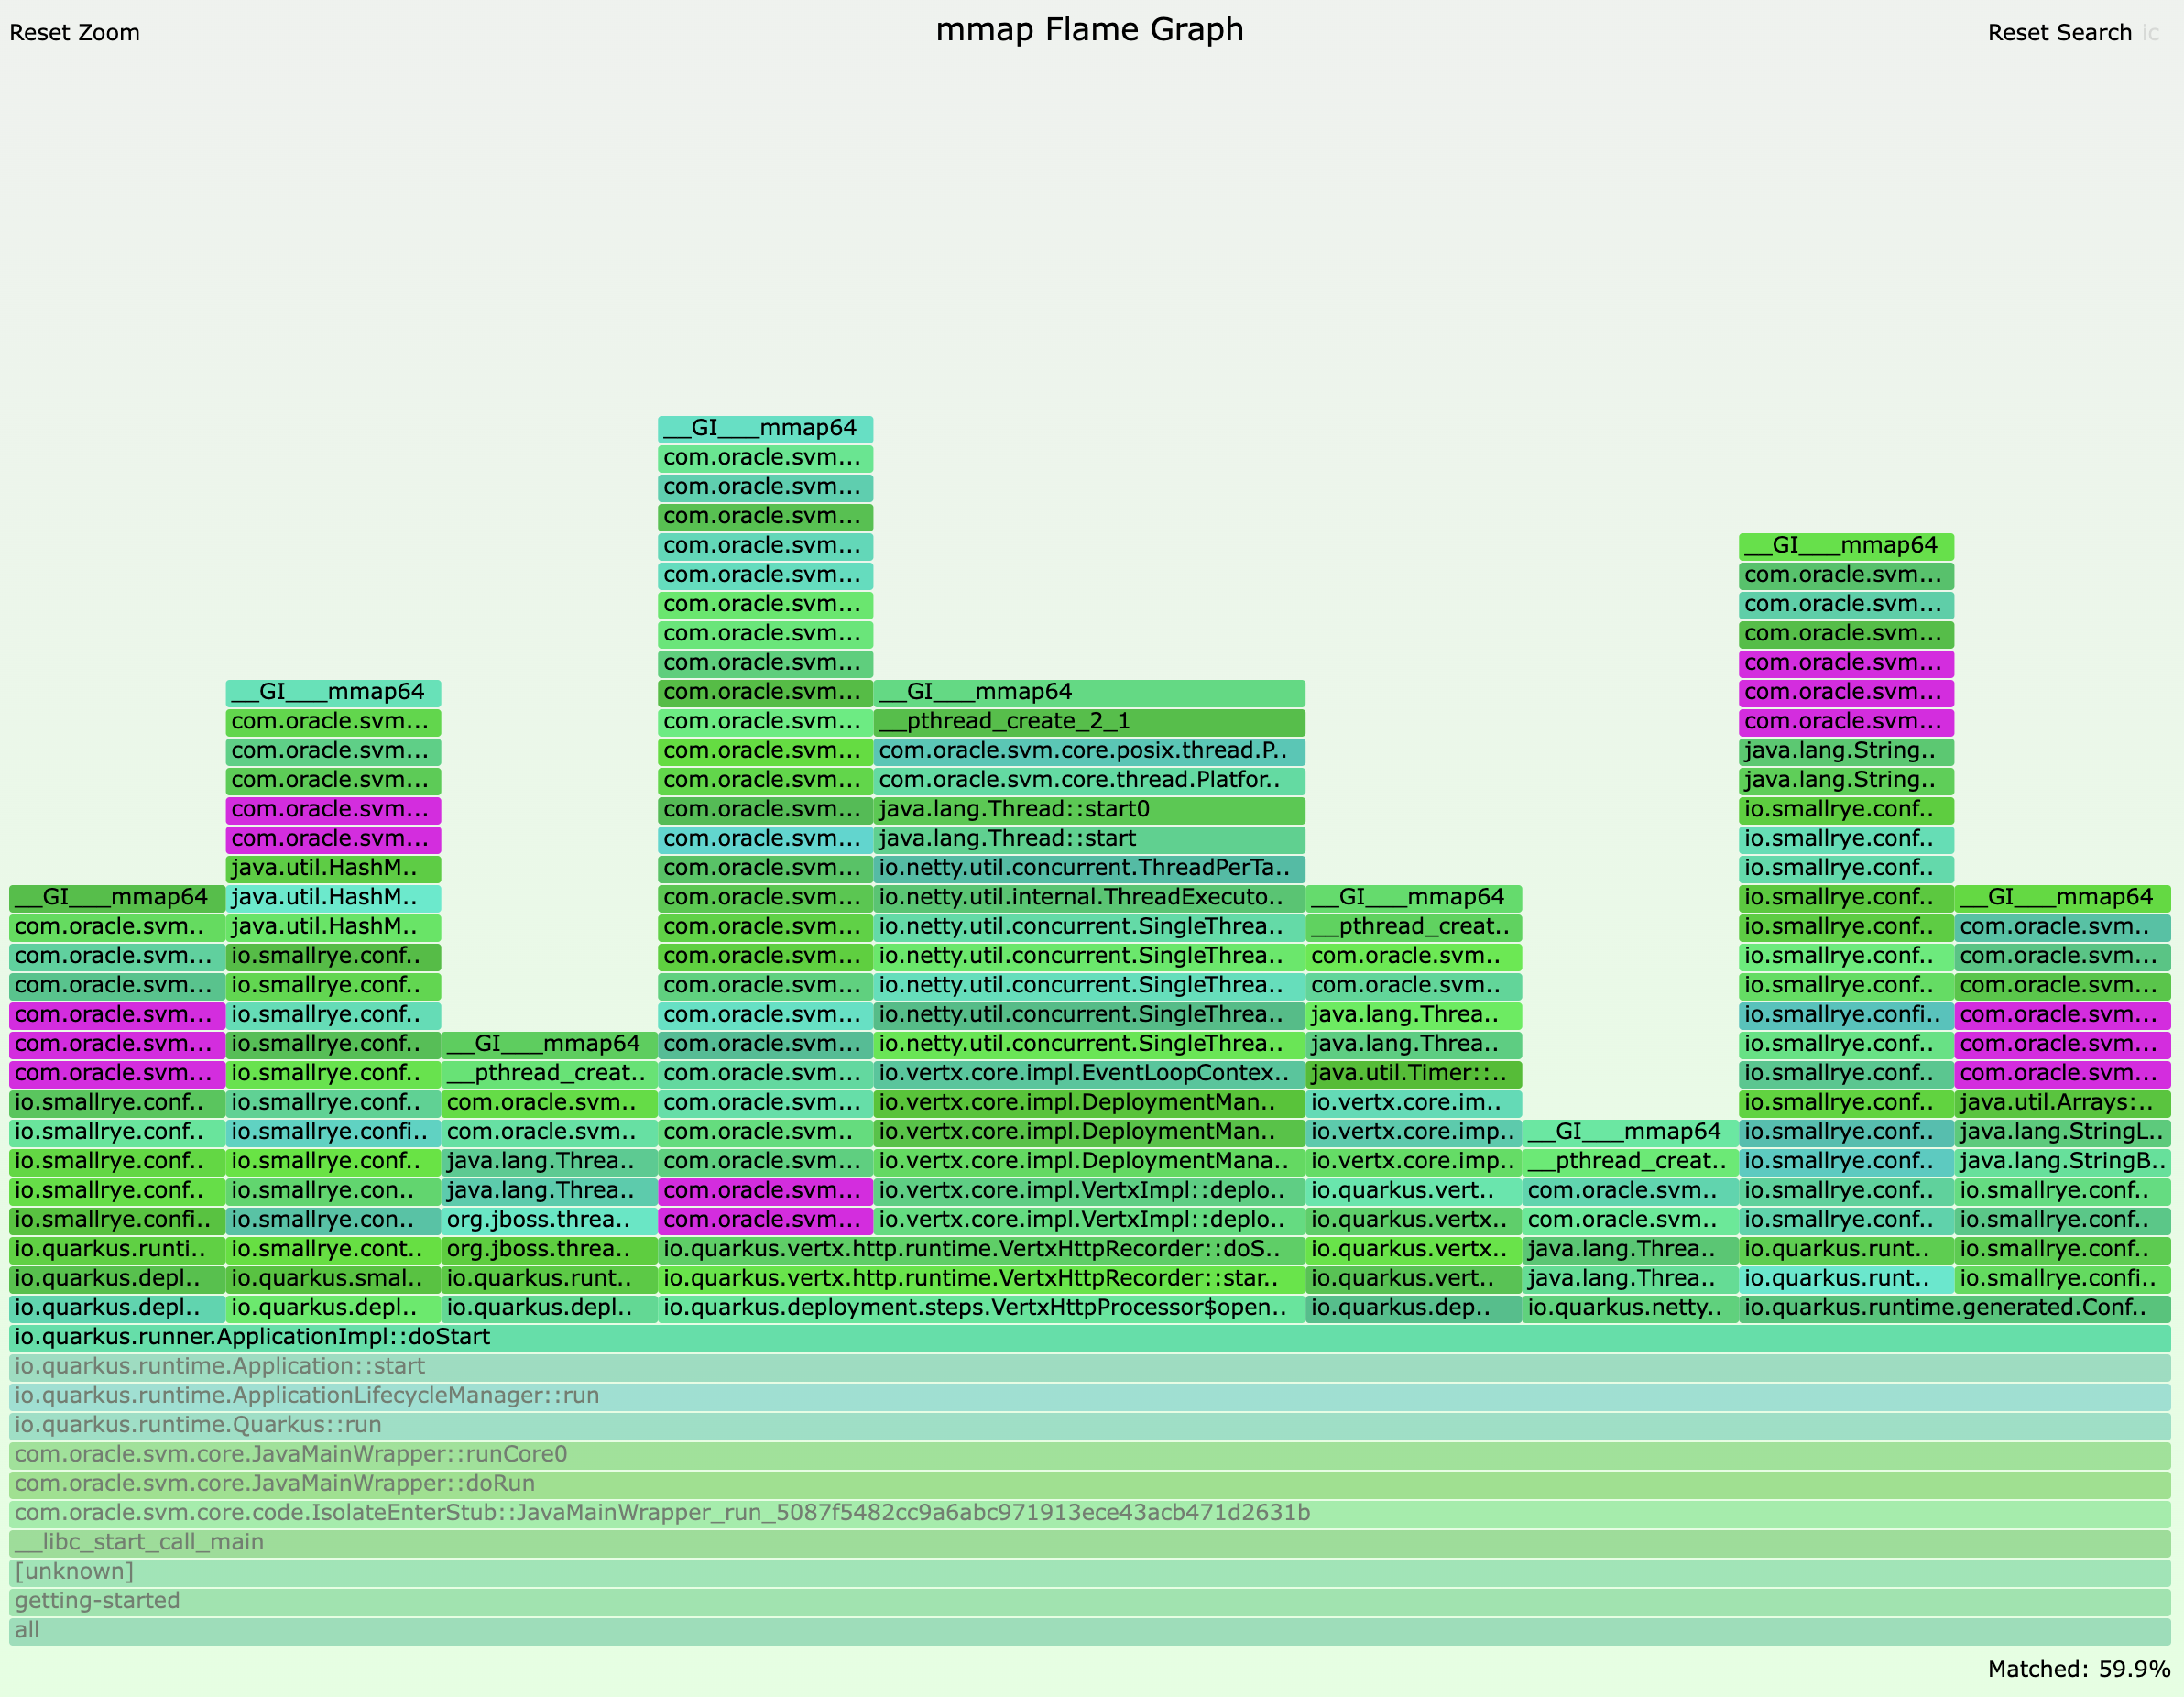Select the io.quarkus.smal.. frame
2184x1697 pixels.
click(333, 1279)
